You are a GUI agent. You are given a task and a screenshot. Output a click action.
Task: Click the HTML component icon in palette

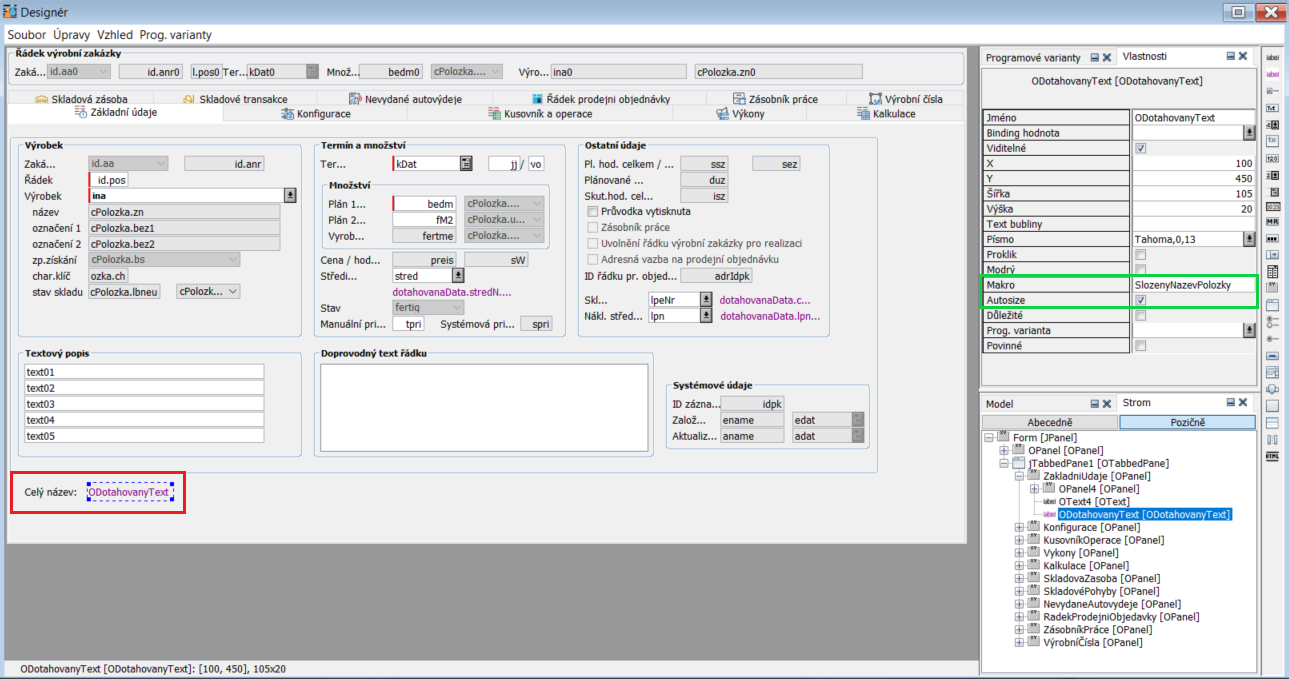(1272, 456)
